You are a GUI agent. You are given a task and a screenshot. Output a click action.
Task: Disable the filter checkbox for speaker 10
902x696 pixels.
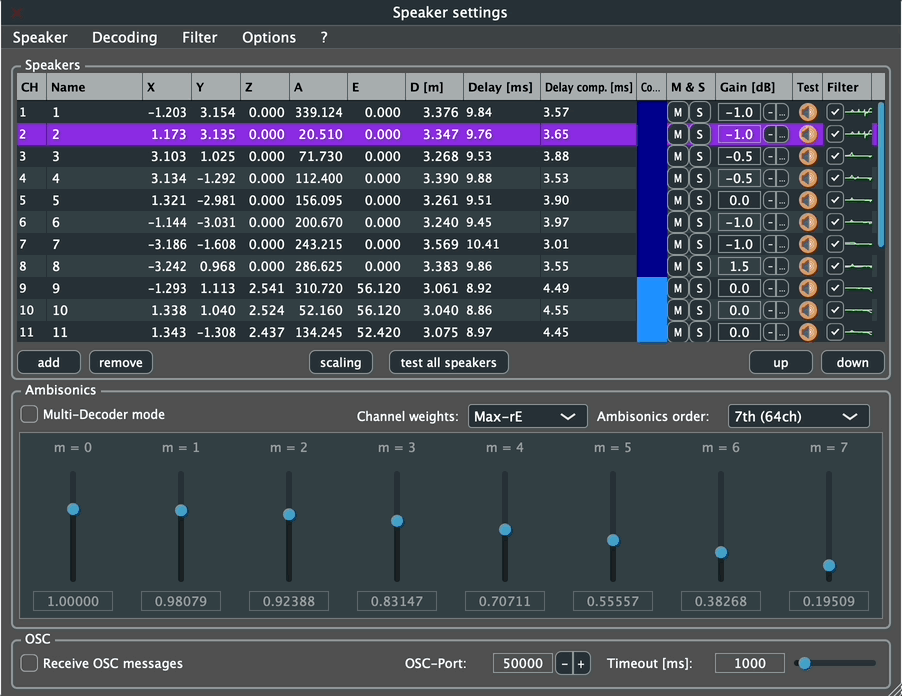(x=835, y=310)
